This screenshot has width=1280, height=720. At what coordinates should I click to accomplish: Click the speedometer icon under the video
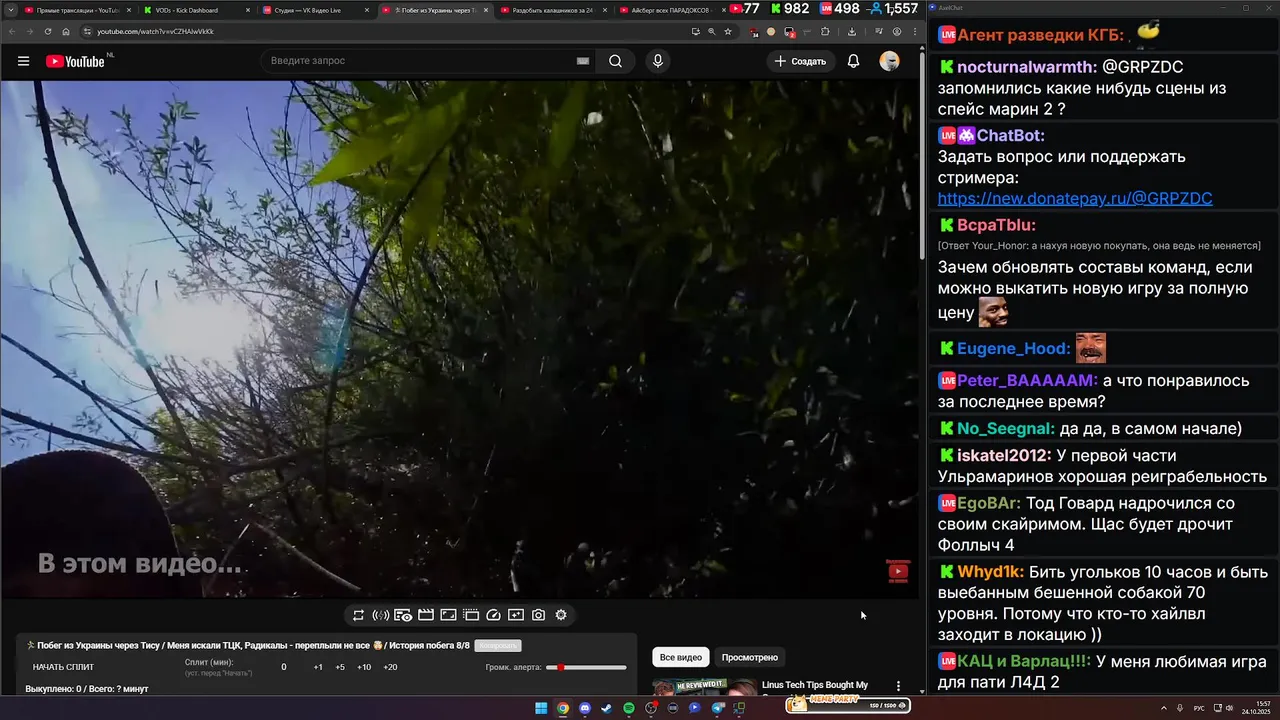[493, 615]
